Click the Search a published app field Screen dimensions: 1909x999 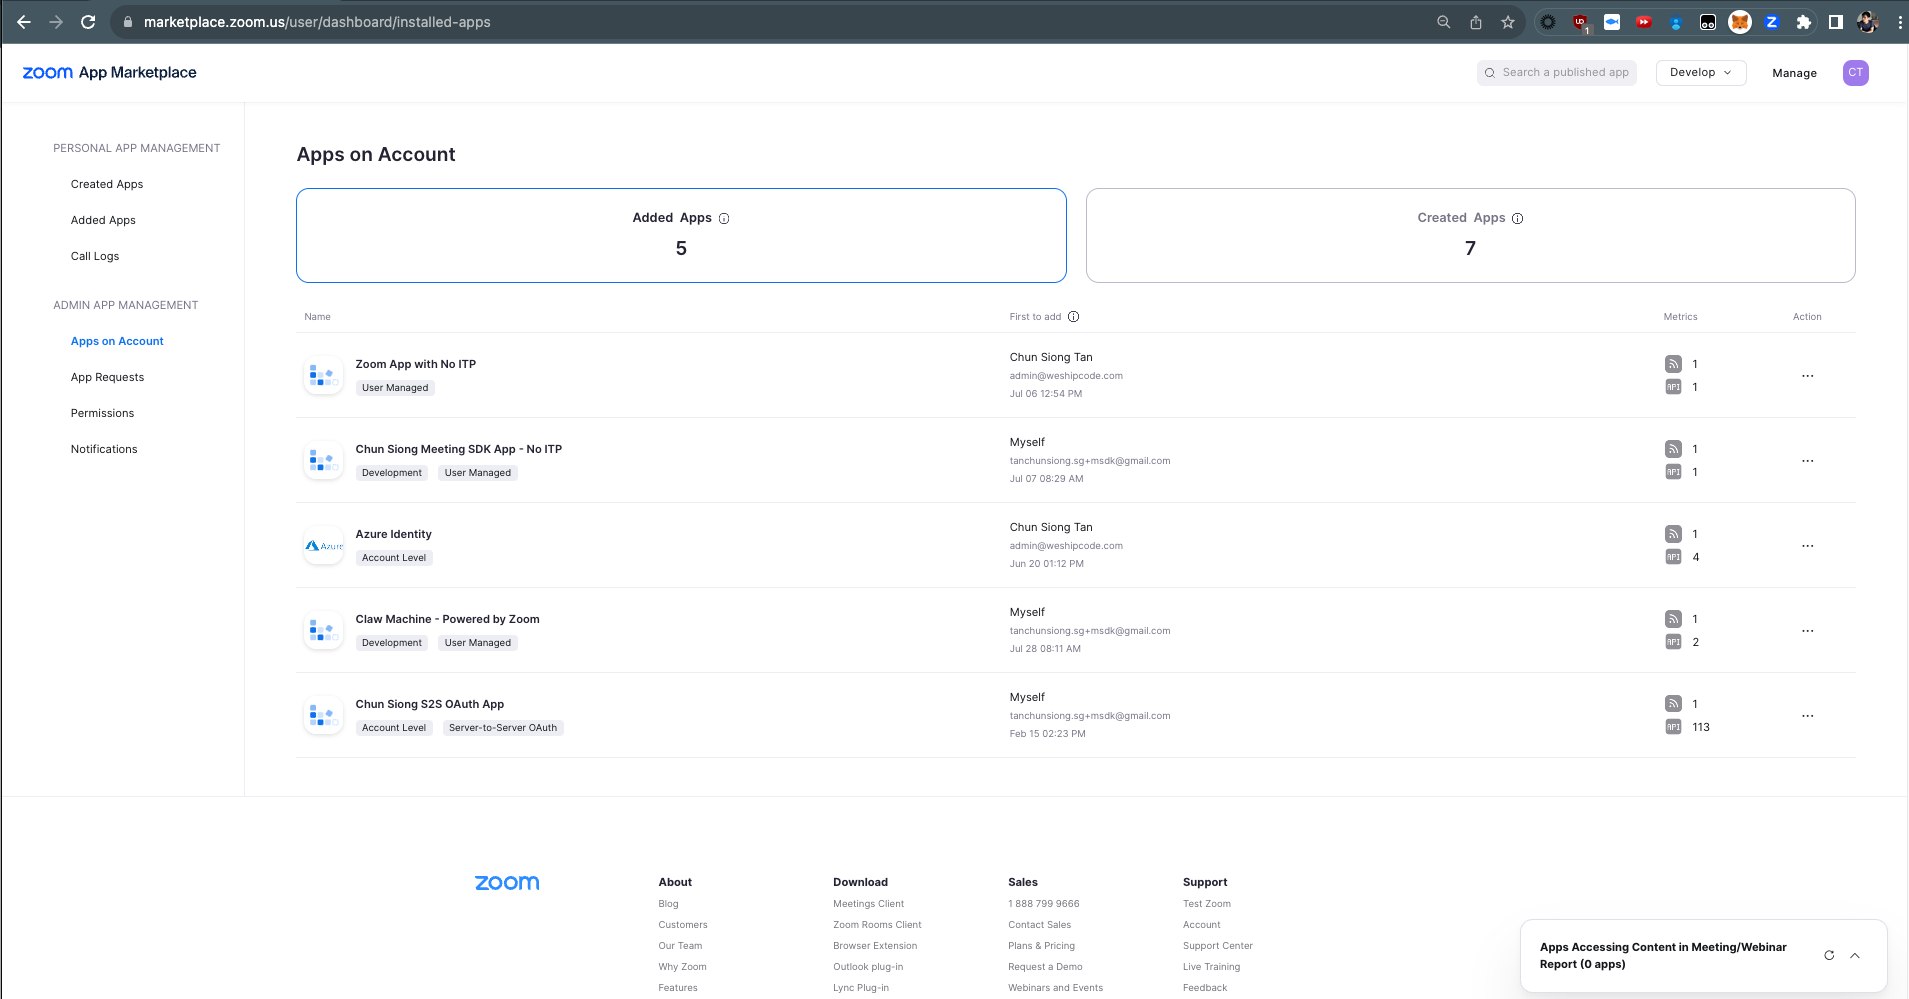tap(1557, 73)
